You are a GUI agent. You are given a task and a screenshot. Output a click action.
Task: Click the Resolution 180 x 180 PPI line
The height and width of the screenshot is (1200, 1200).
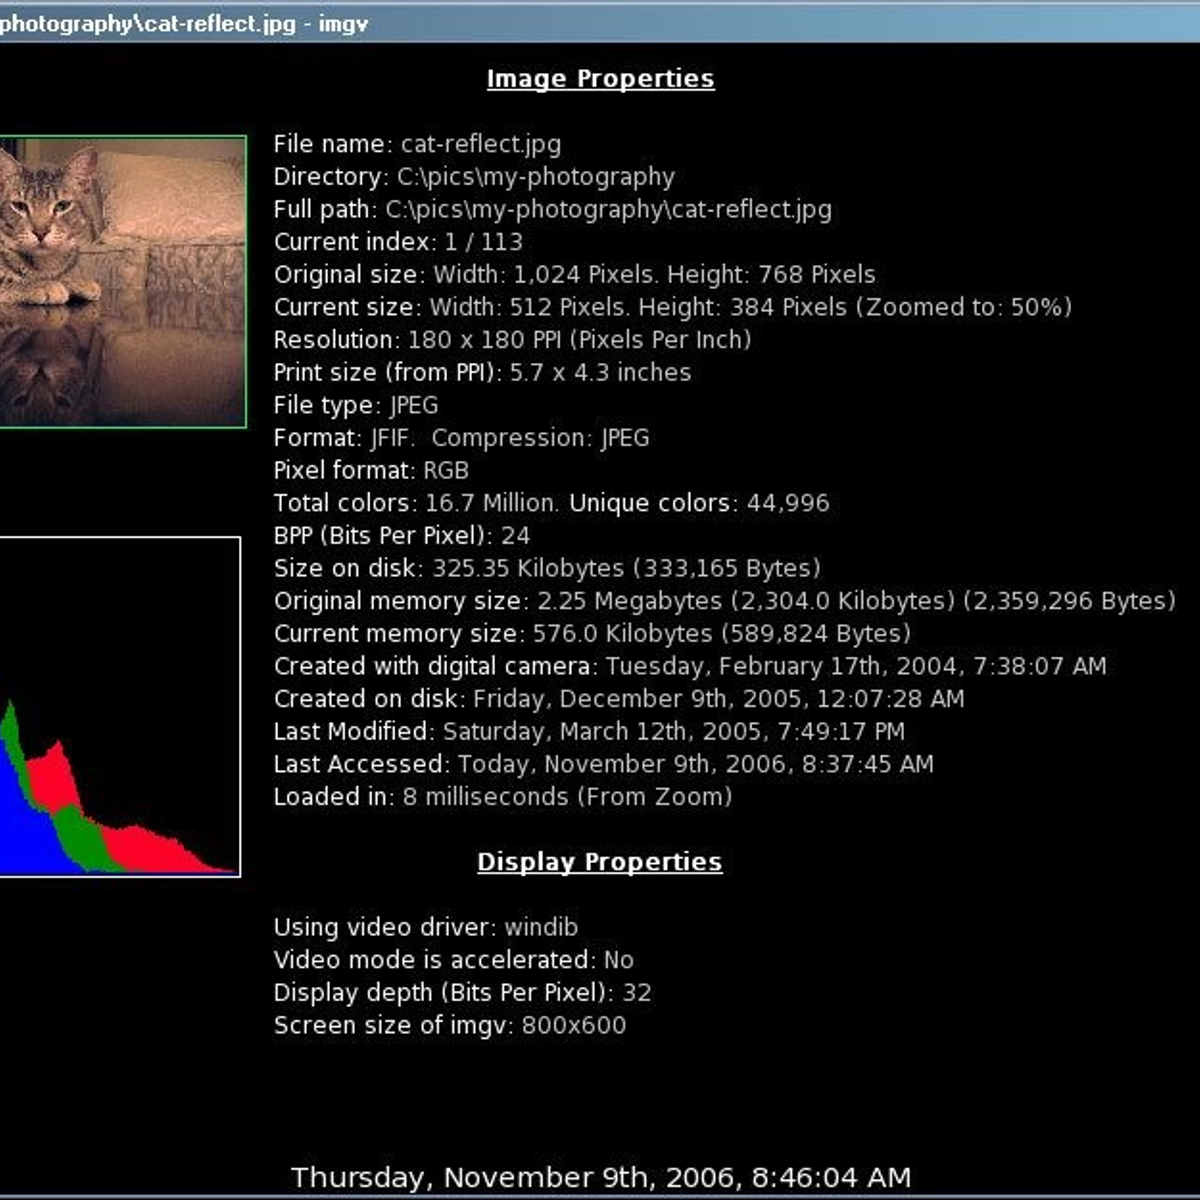[x=512, y=340]
